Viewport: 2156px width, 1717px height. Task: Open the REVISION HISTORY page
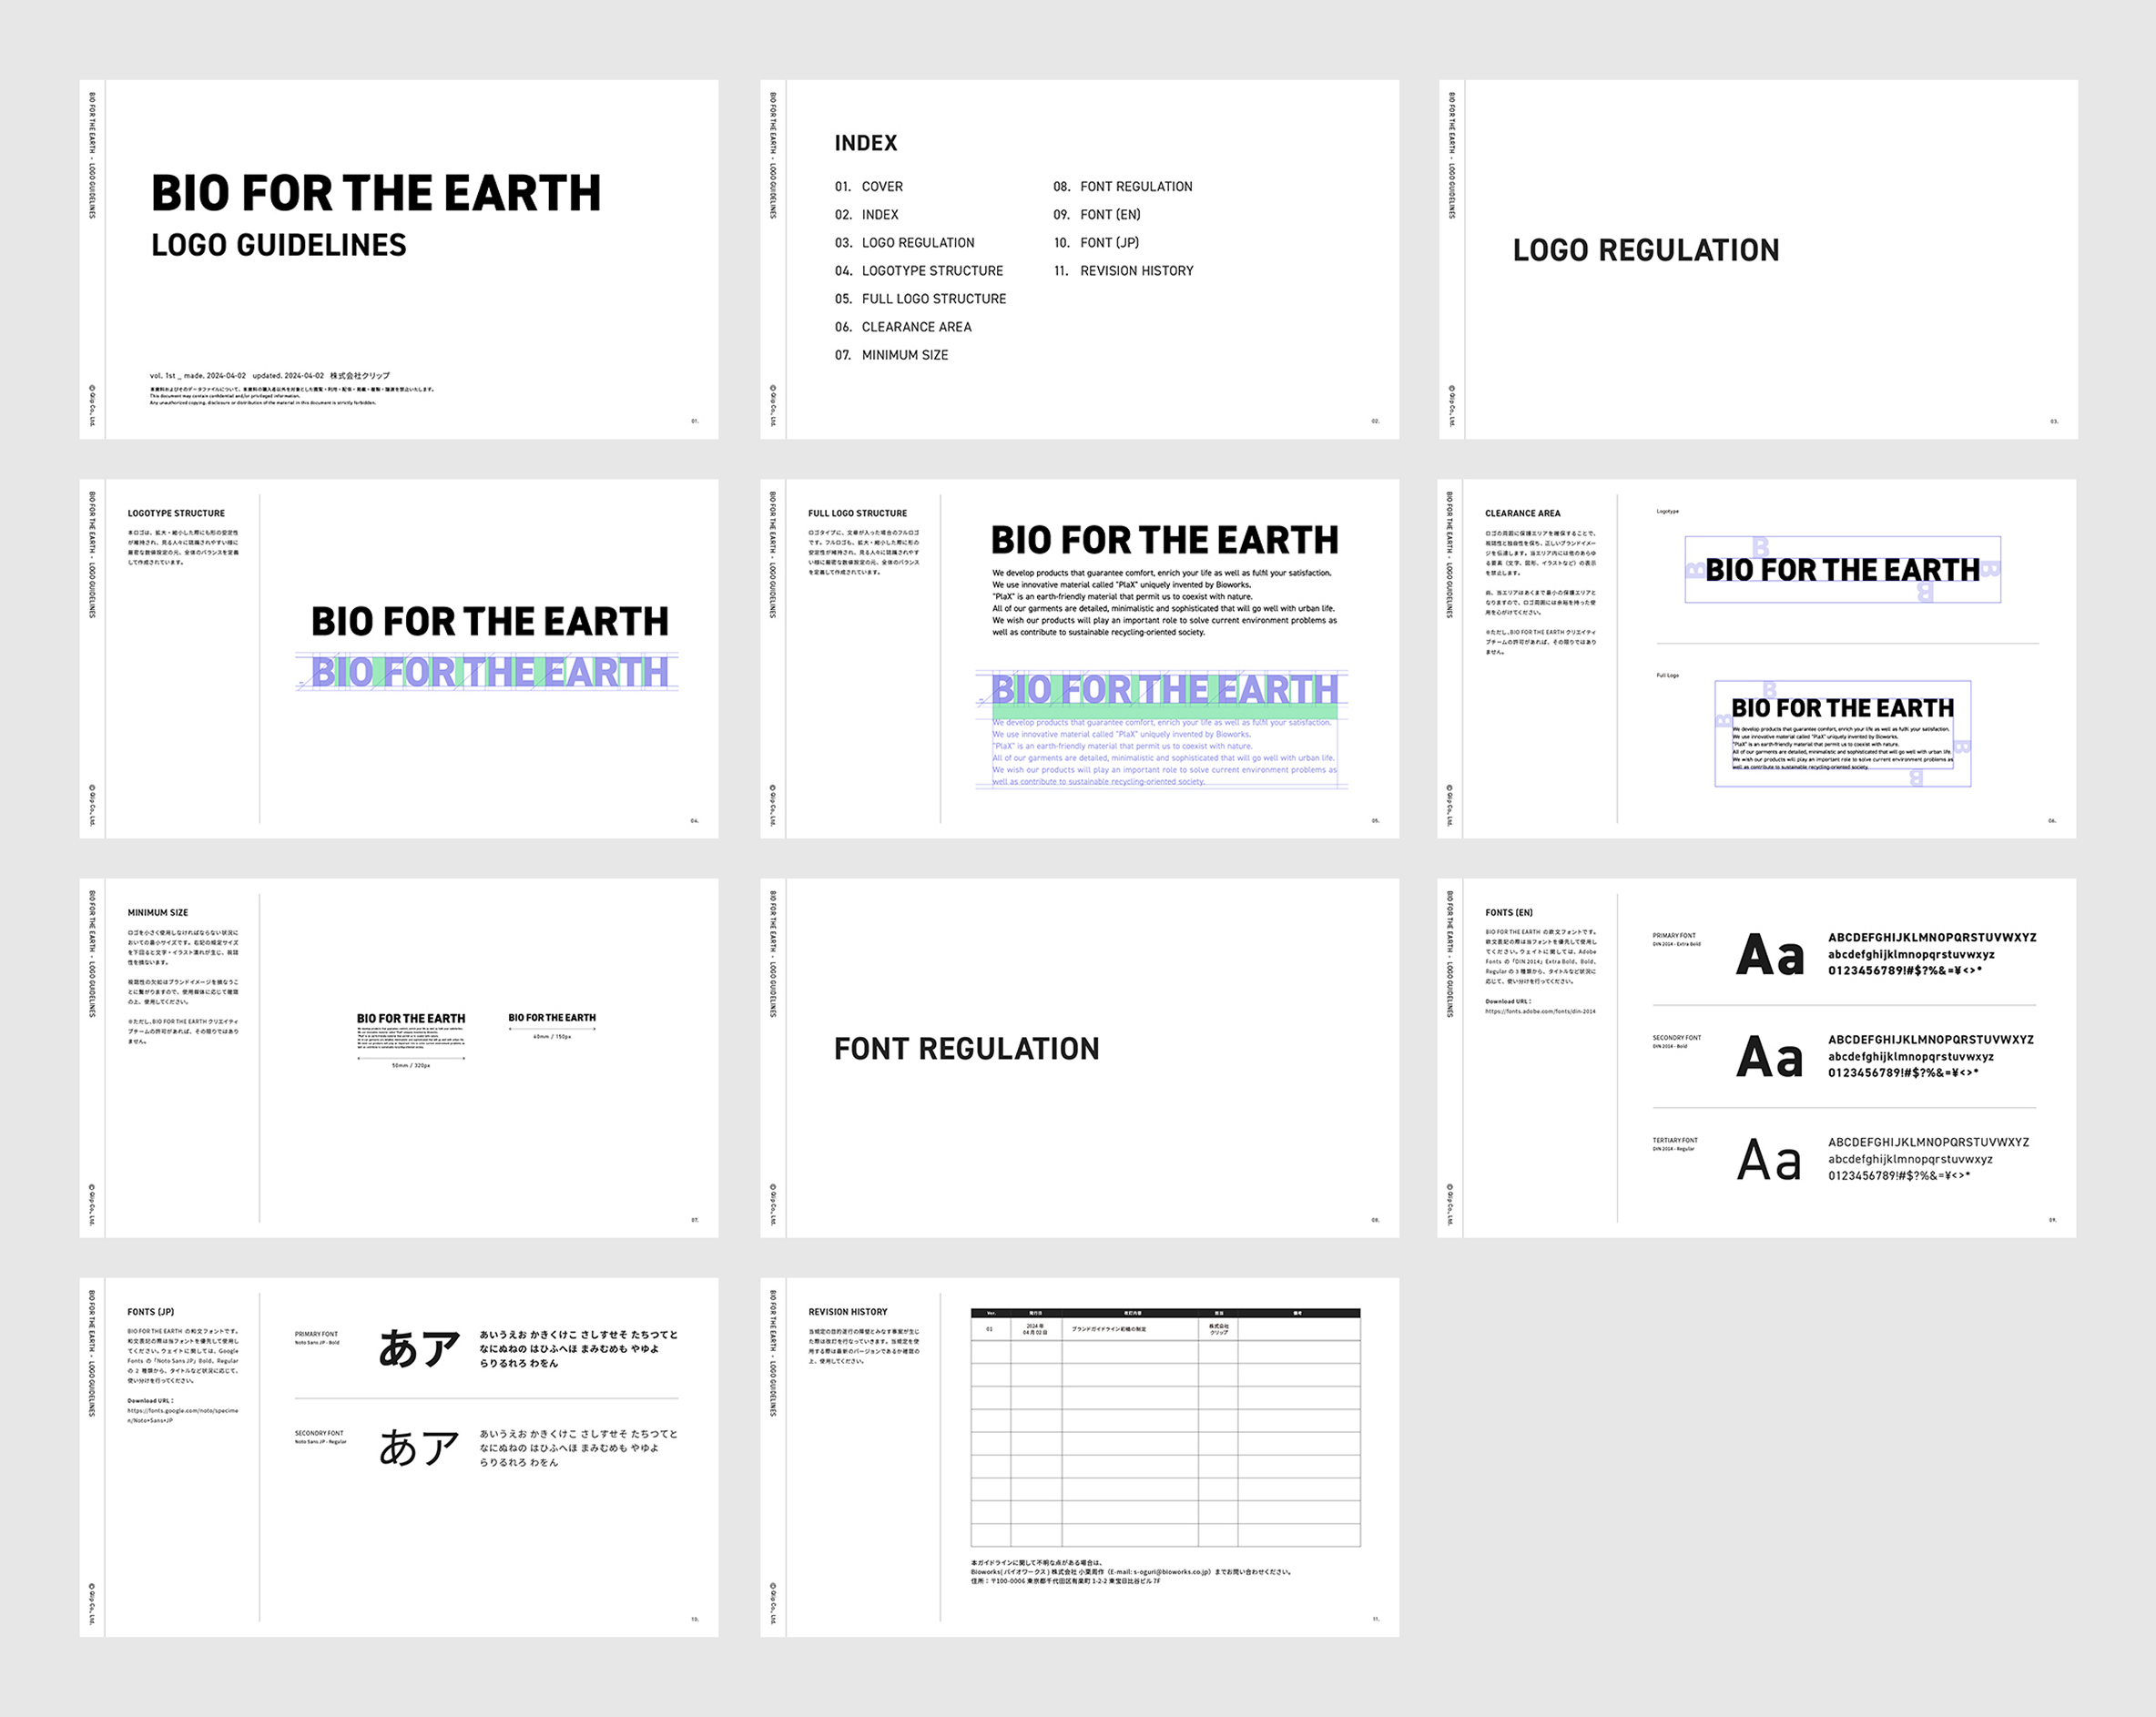click(1079, 1456)
